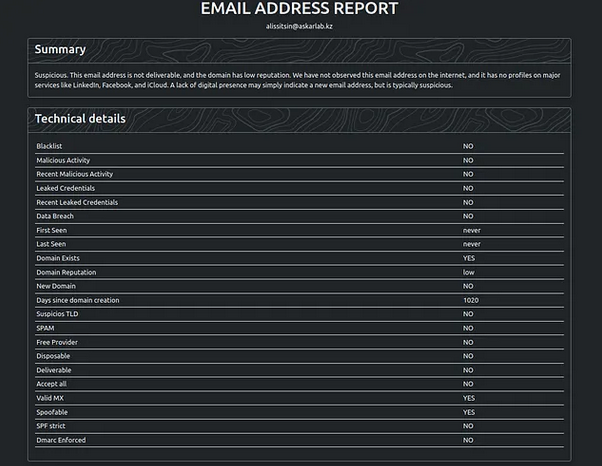
Task: Select the Summary section heading
Action: pyautogui.click(x=60, y=49)
